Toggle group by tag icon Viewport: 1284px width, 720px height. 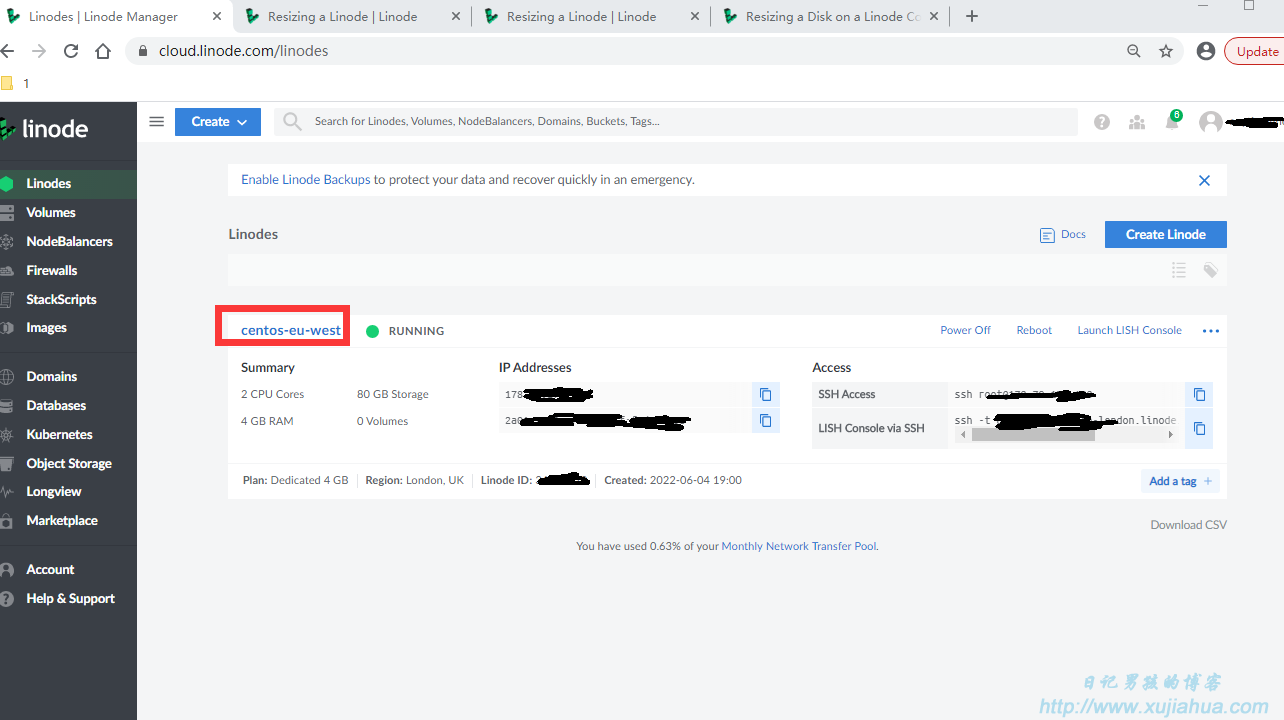(1210, 270)
